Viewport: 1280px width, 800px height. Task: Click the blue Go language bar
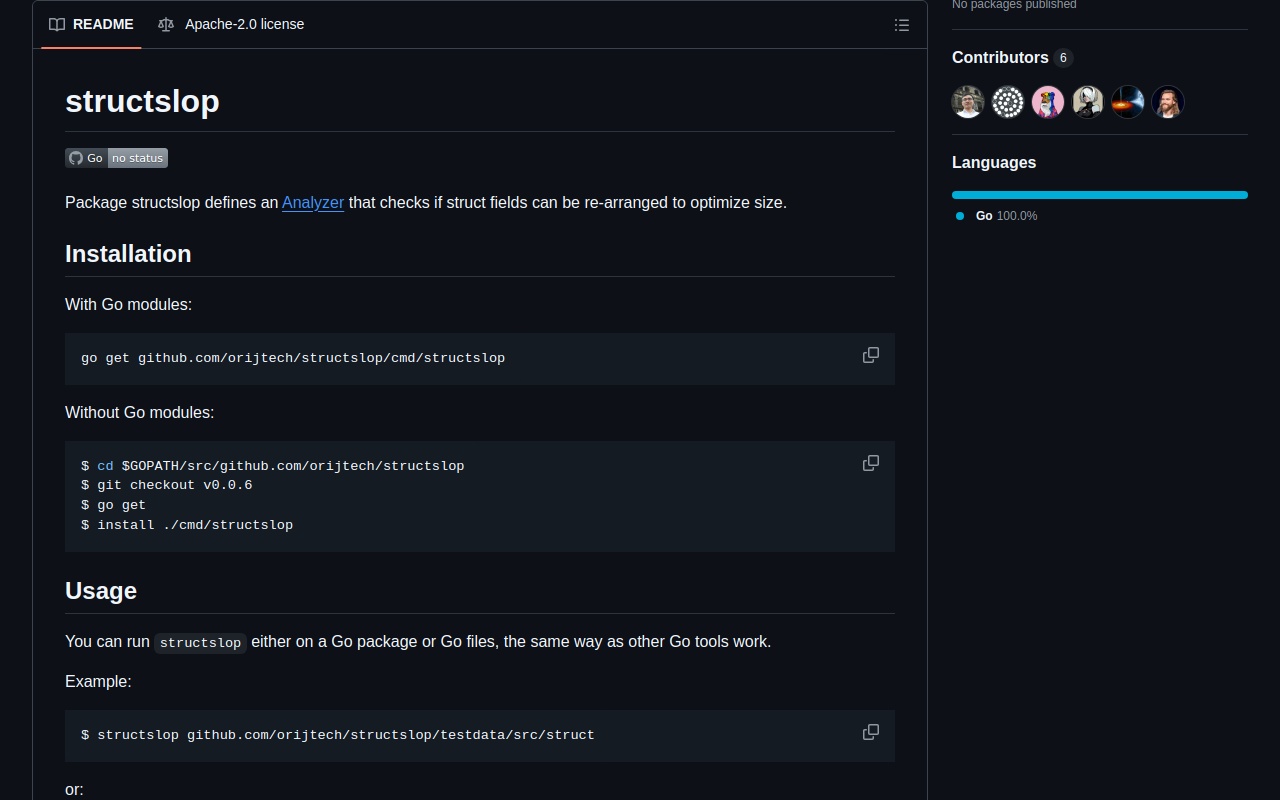(1099, 195)
